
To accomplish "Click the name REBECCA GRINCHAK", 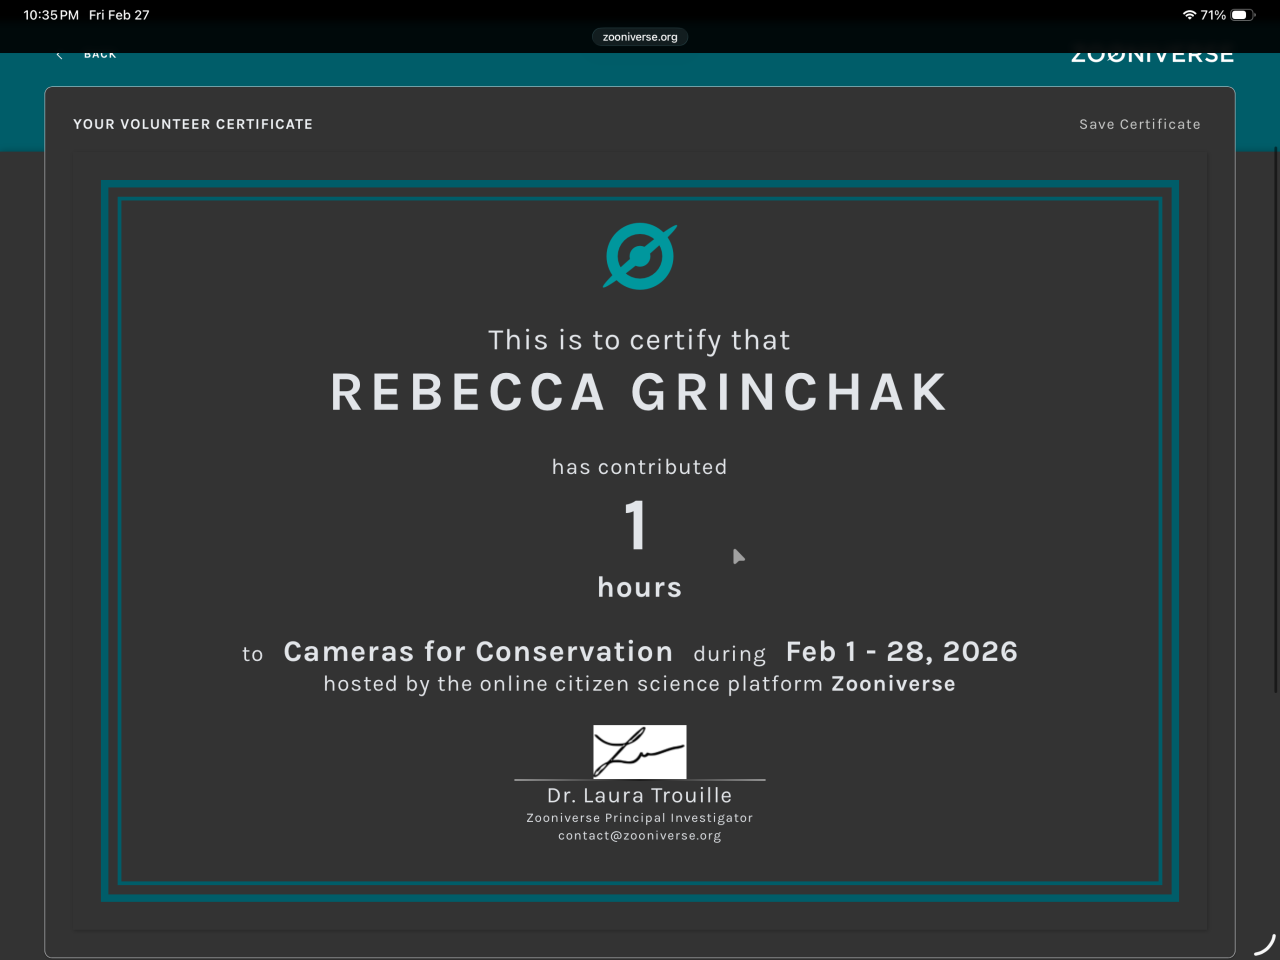I will 639,392.
